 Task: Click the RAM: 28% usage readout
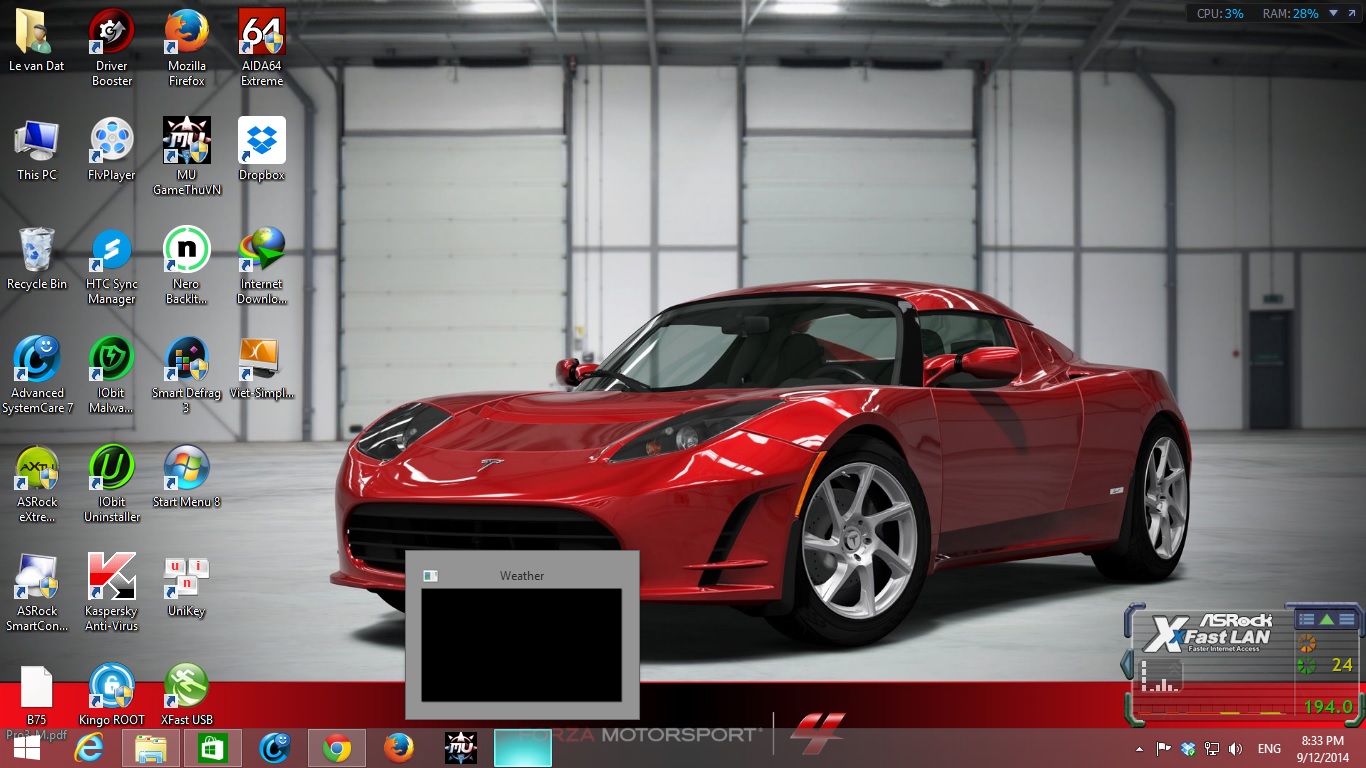tap(1290, 14)
